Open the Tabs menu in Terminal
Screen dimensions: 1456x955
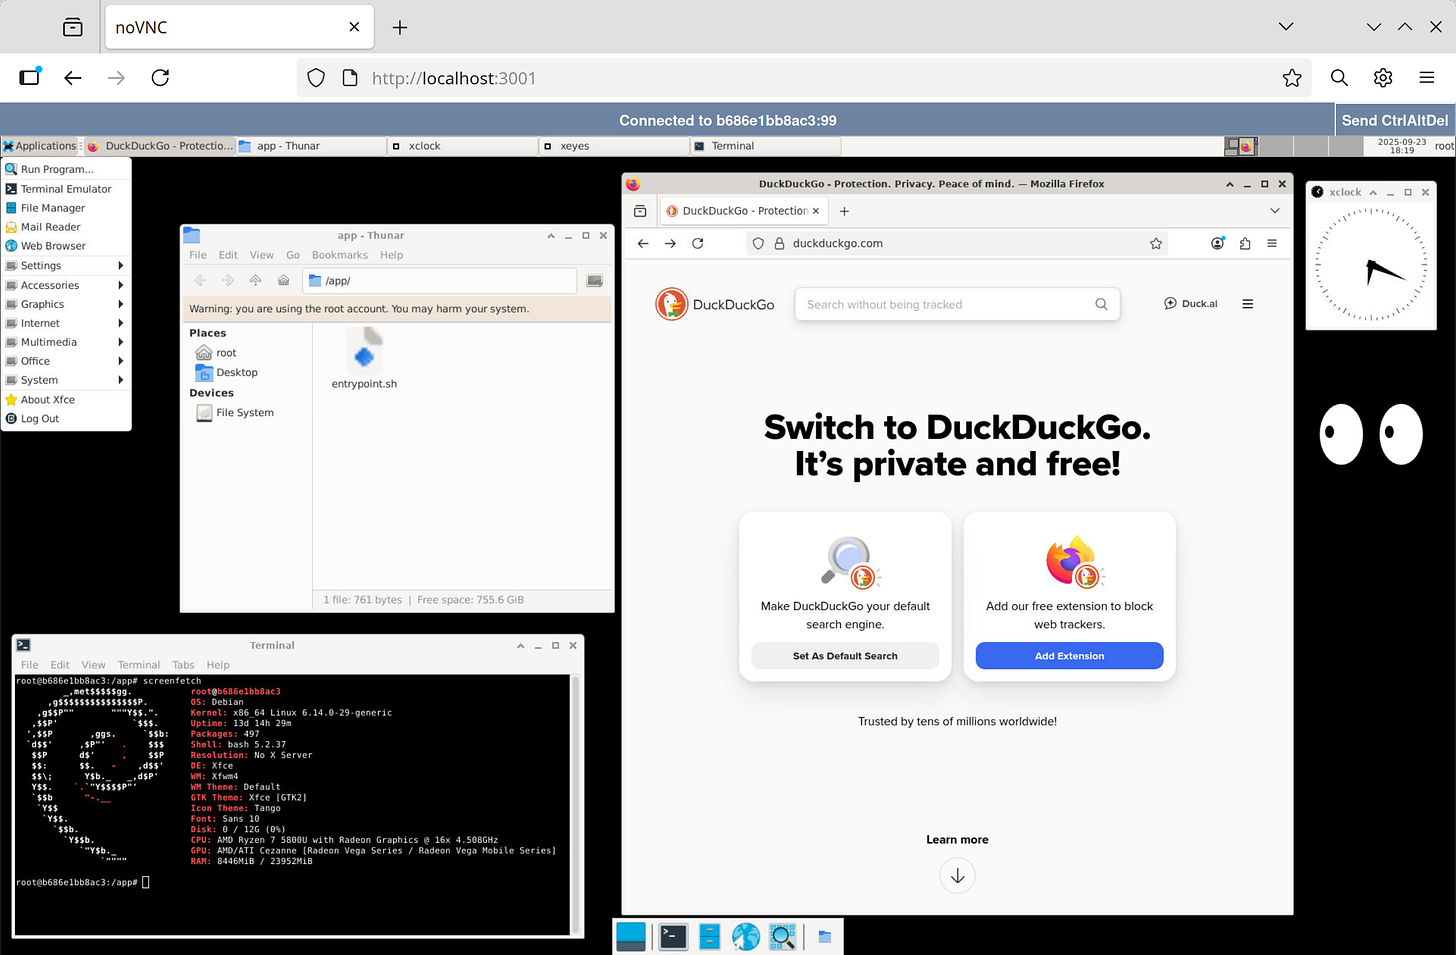pyautogui.click(x=183, y=665)
